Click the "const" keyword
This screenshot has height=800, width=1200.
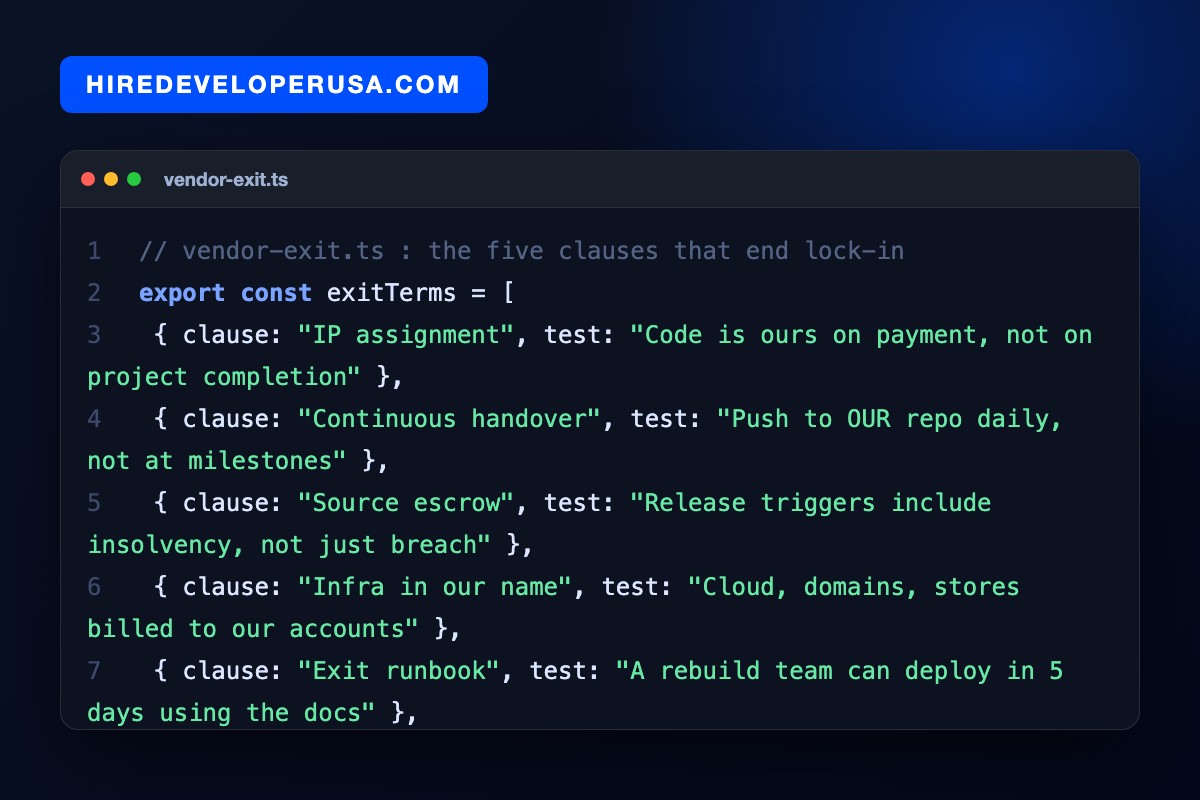(276, 293)
